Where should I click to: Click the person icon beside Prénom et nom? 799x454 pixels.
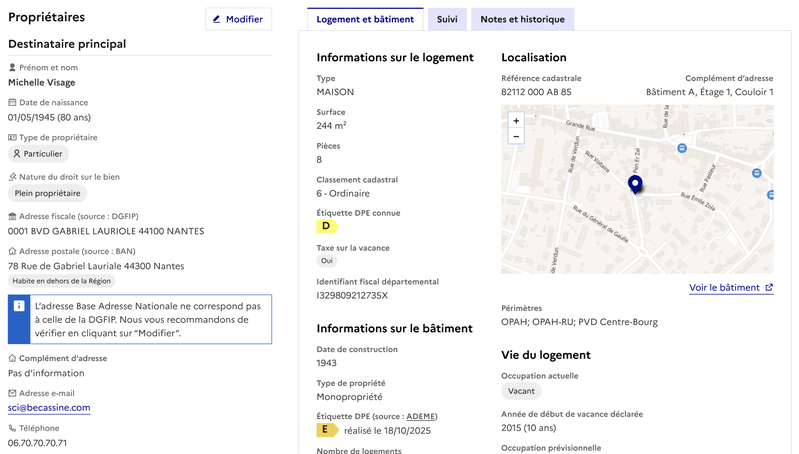[x=13, y=67]
